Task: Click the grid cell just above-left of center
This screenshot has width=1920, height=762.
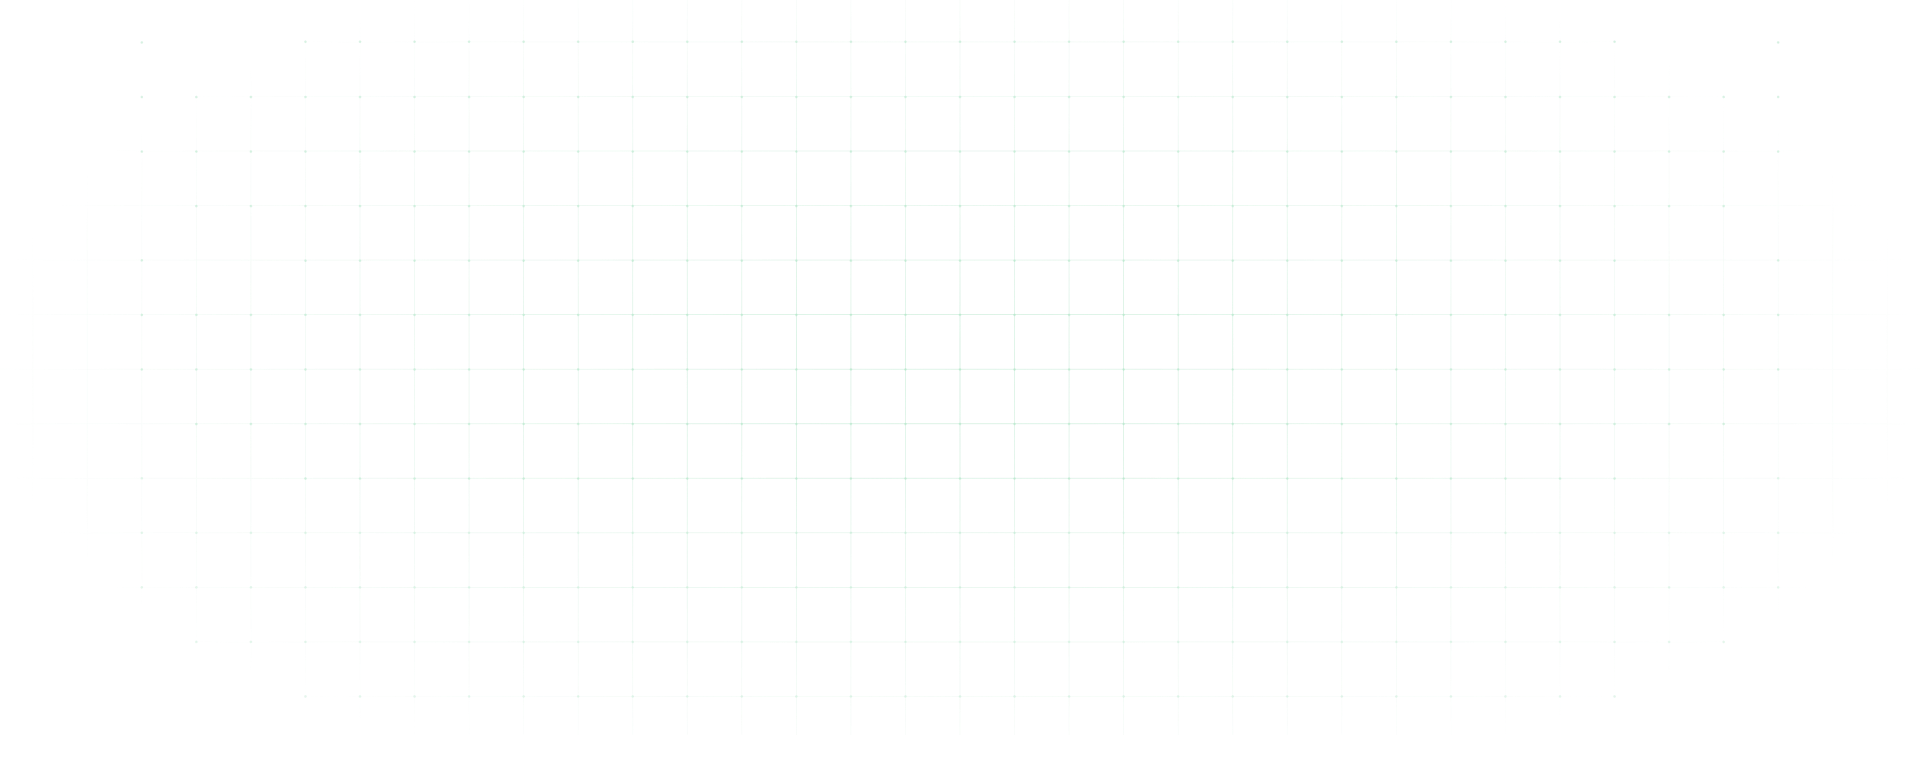Action: pyautogui.click(x=933, y=342)
